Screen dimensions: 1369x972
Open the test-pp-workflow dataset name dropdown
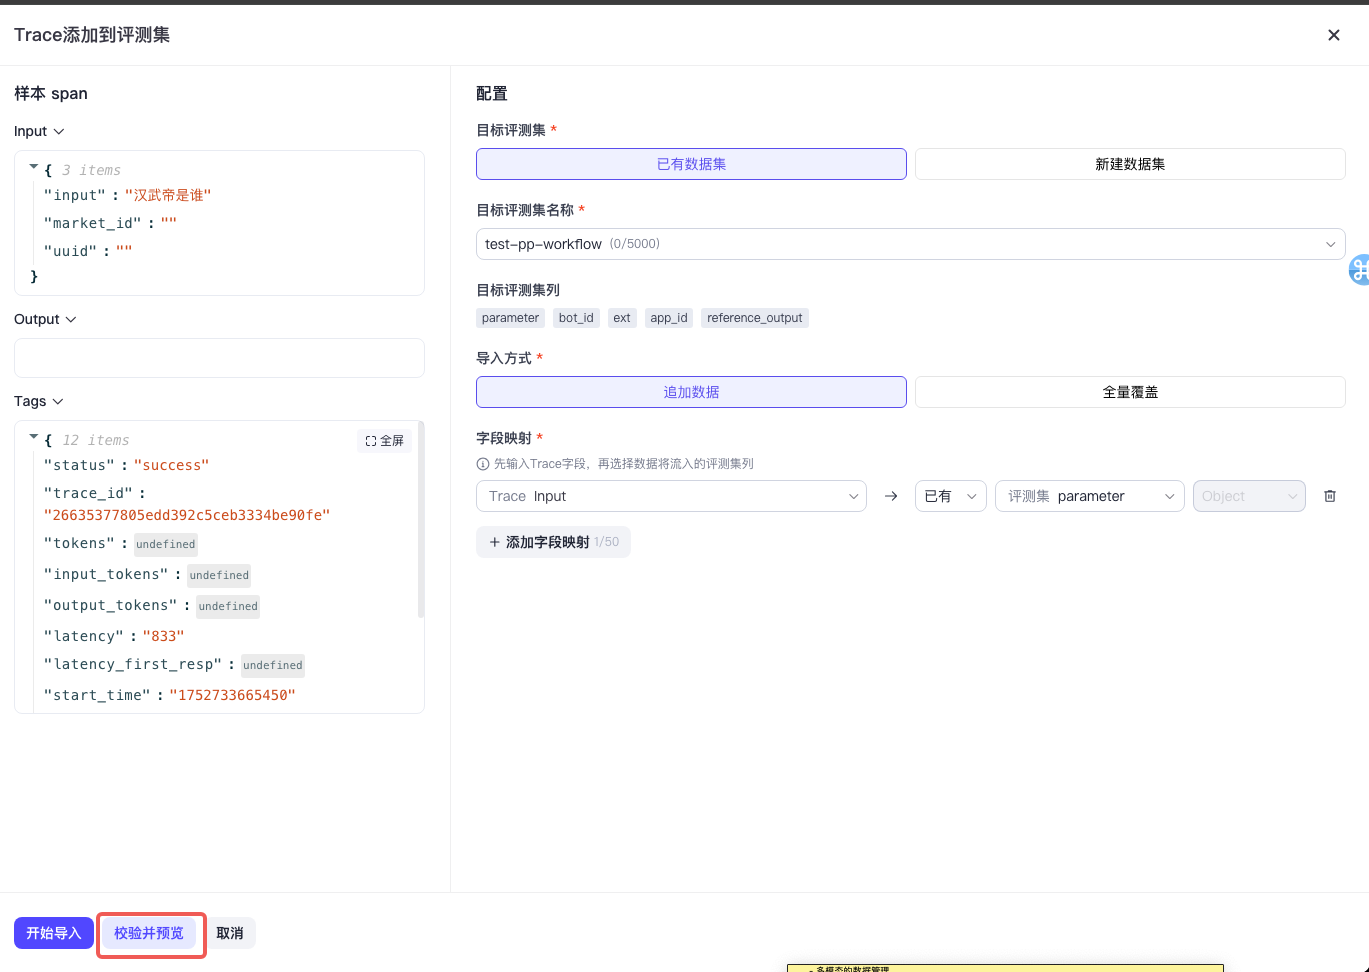click(910, 244)
